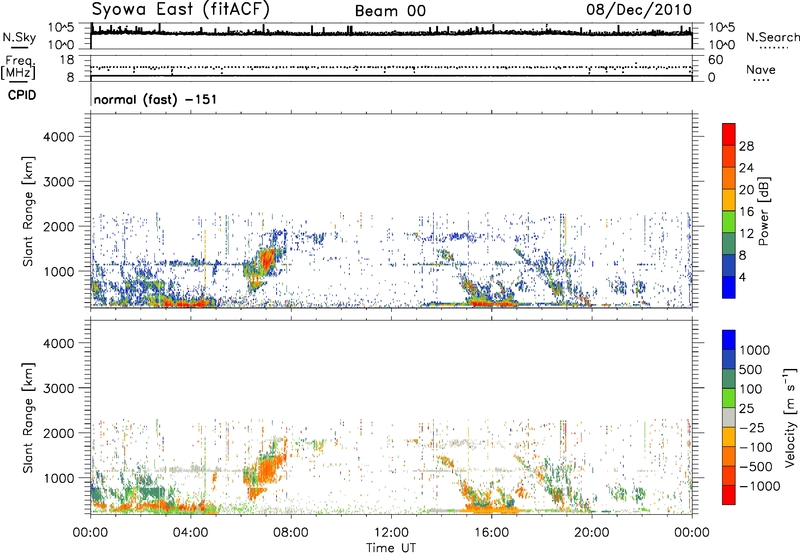Click the 'Velocity [m s⁻¹]' colorbar title
This screenshot has height=554, width=800.
(x=790, y=416)
